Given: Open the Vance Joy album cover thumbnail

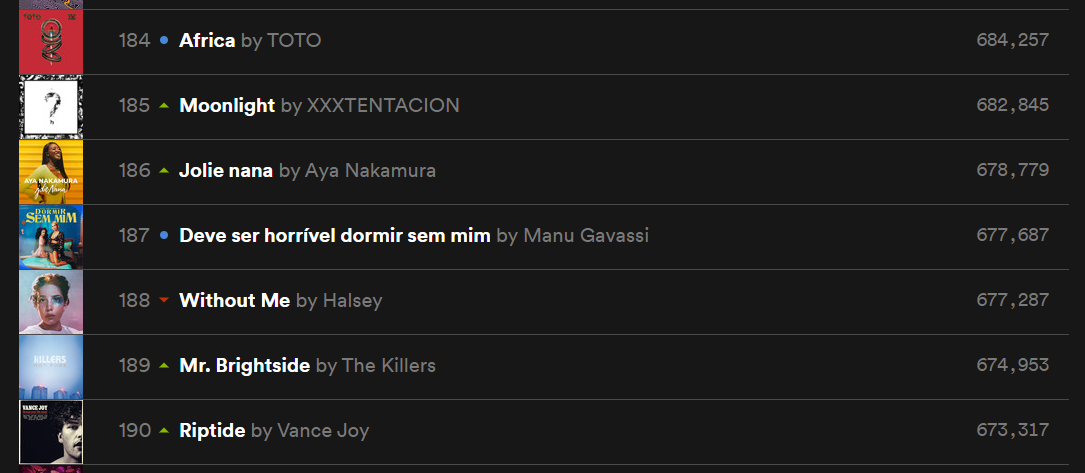Looking at the screenshot, I should (51, 432).
